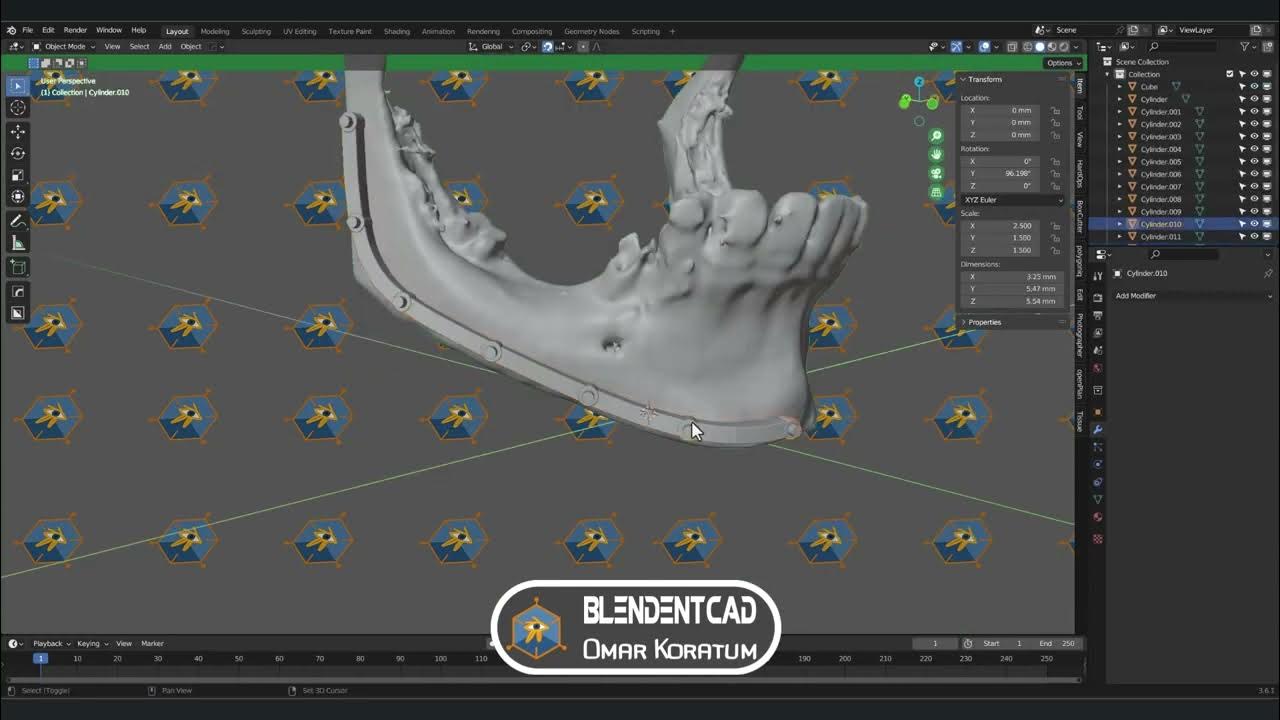Open the File menu

pyautogui.click(x=28, y=31)
